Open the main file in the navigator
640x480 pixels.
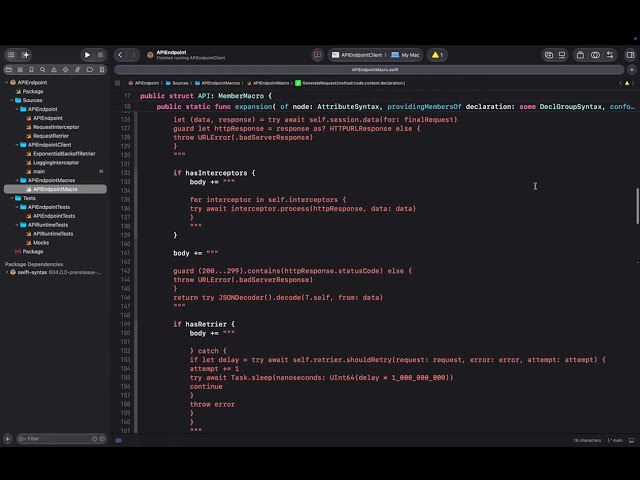36,171
